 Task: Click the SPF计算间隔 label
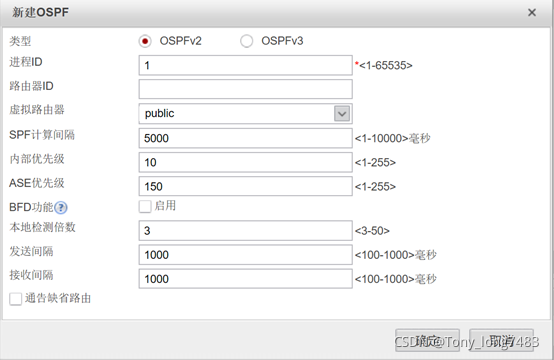[x=42, y=135]
